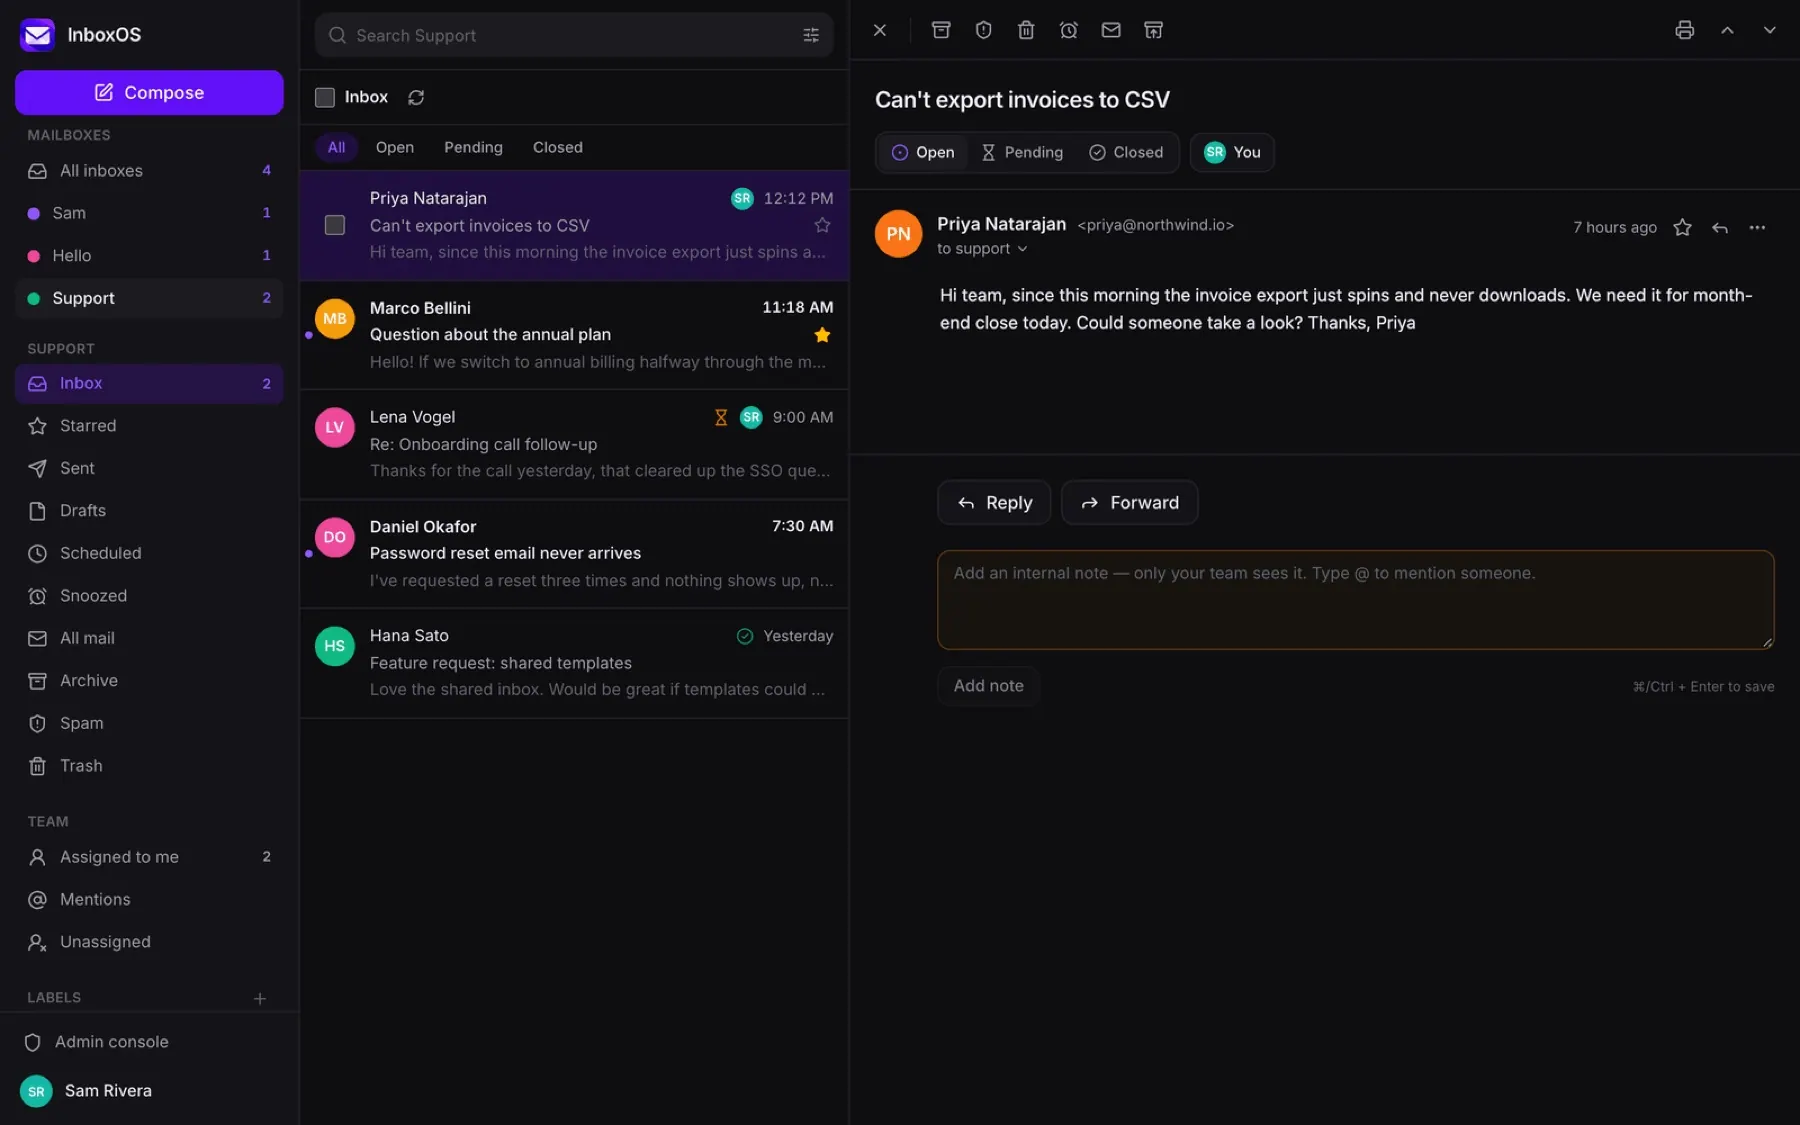
Task: Switch to the Closed filter tab
Action: coord(557,147)
